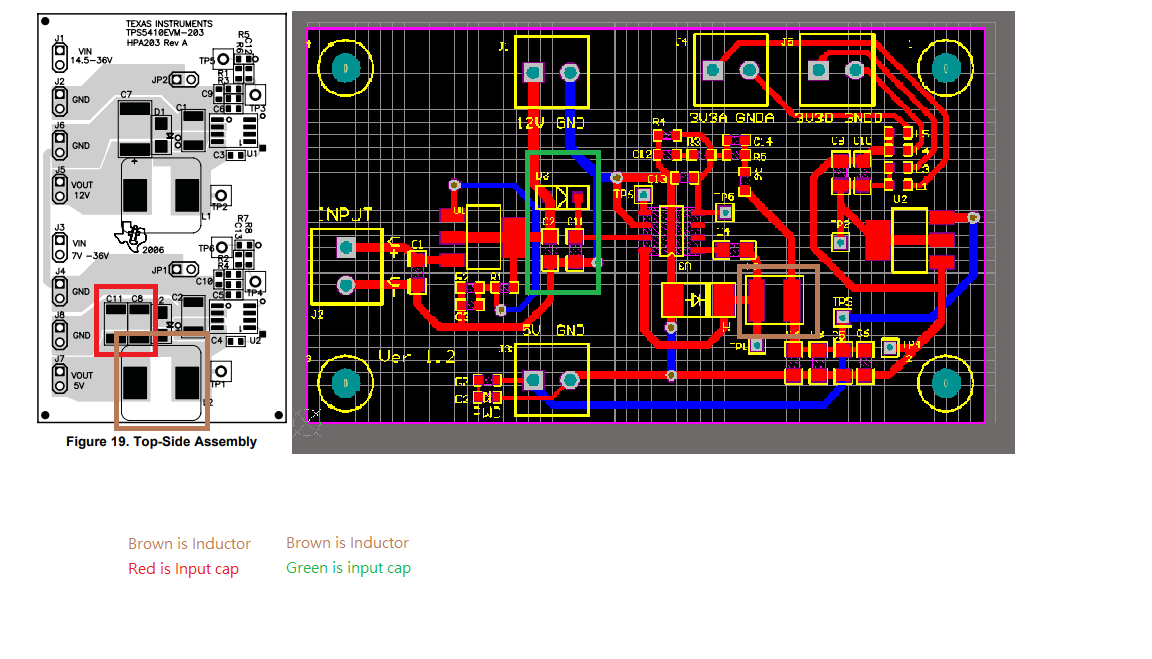The width and height of the screenshot is (1152, 659).
Task: Click "Brown is Inductor" above the red legend
Action: [189, 544]
